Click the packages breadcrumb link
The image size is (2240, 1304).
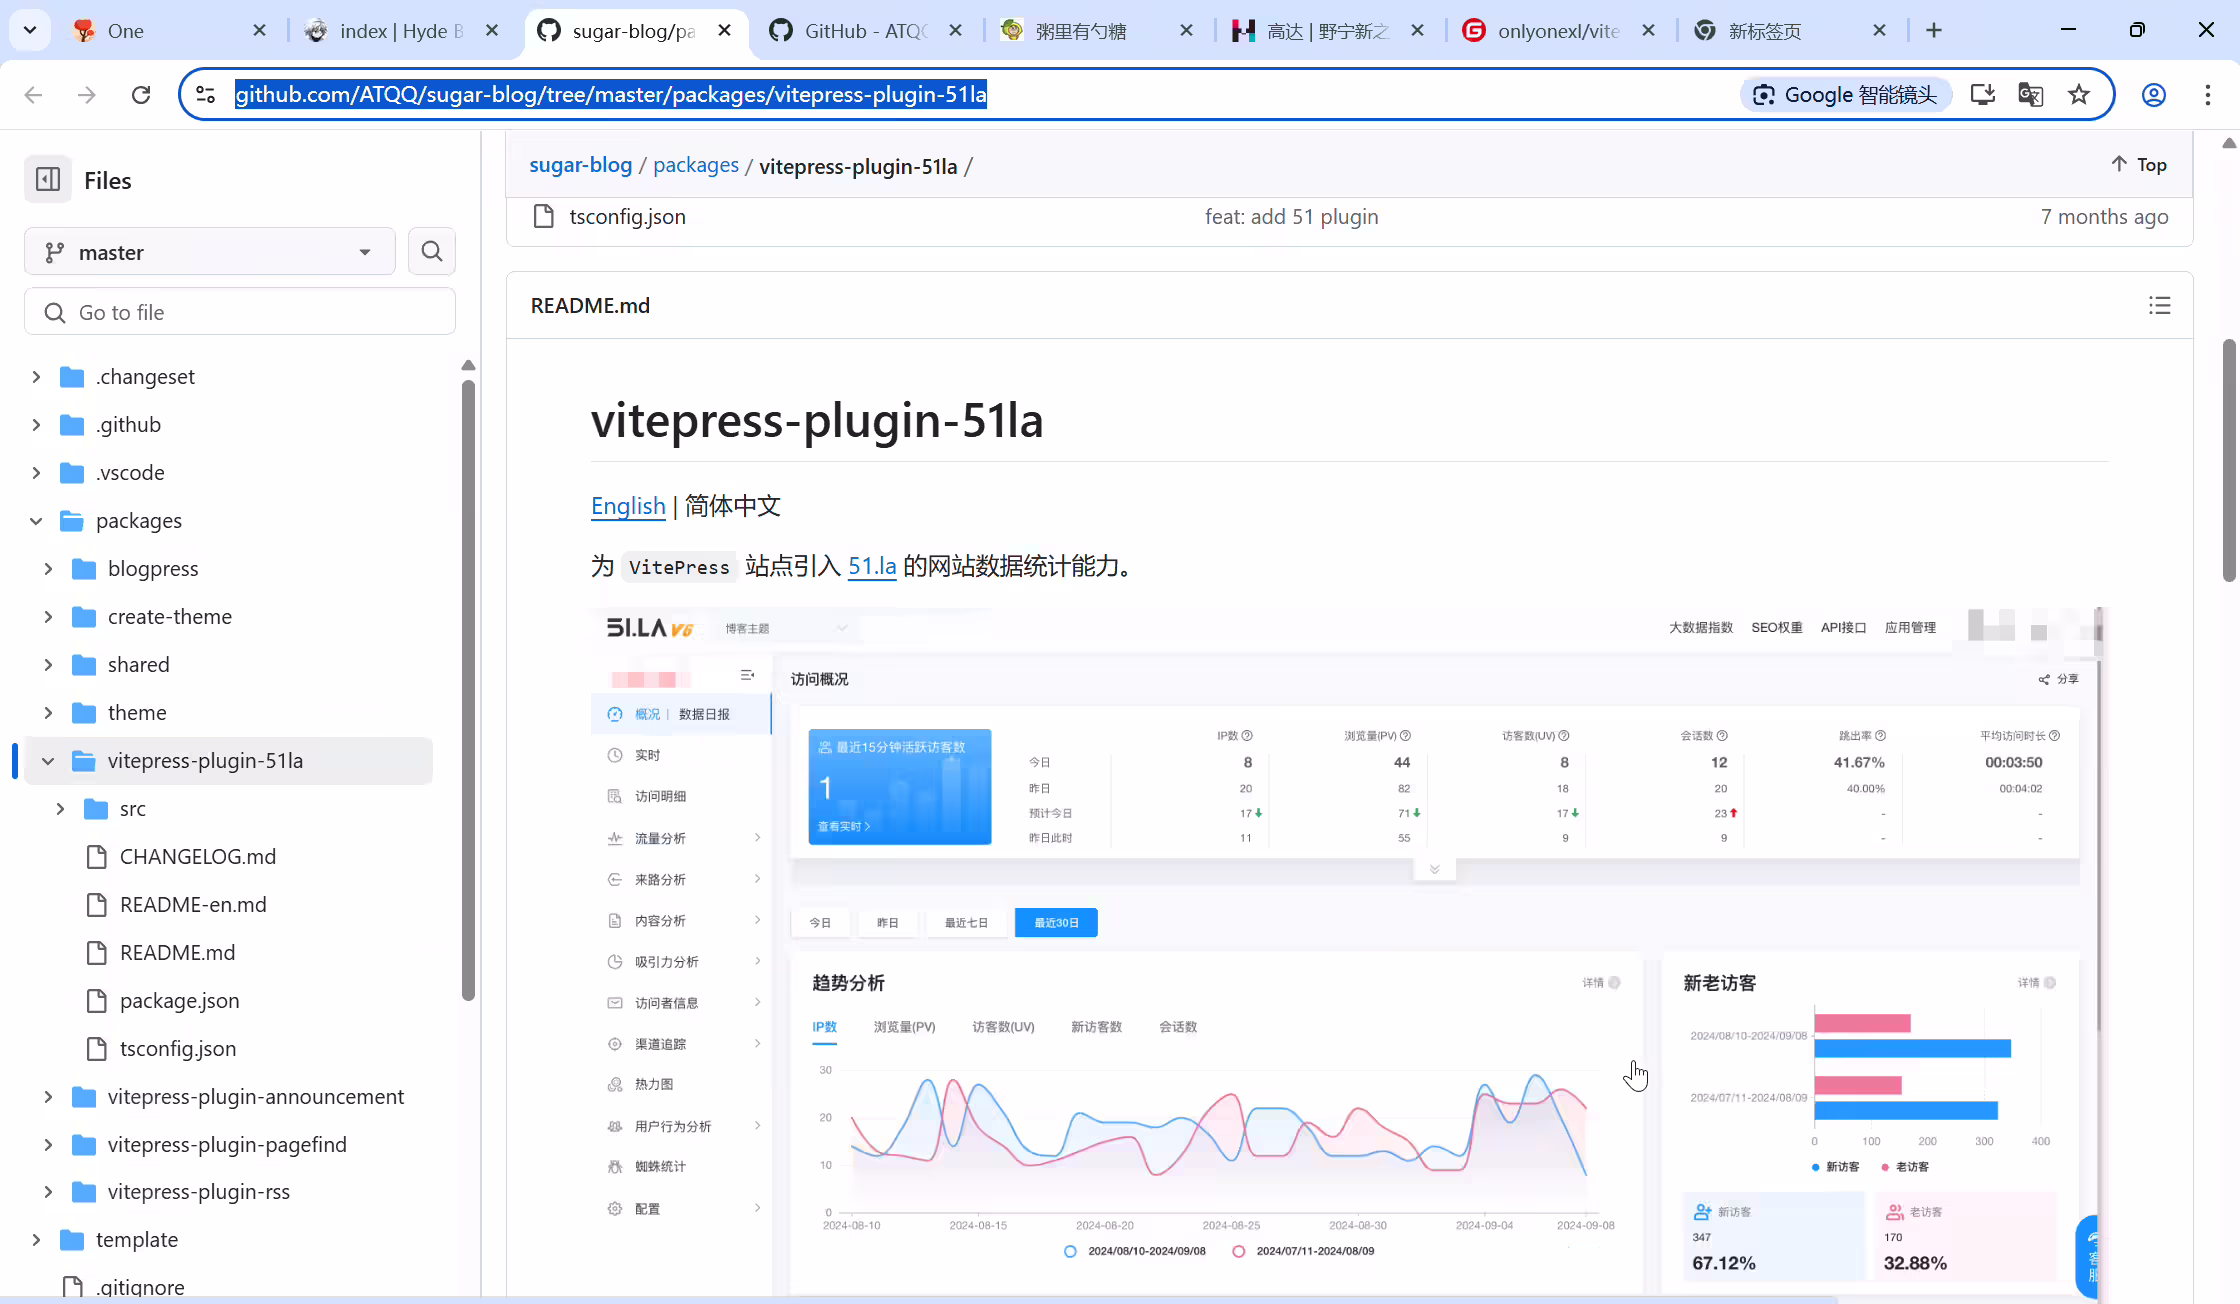[x=696, y=165]
